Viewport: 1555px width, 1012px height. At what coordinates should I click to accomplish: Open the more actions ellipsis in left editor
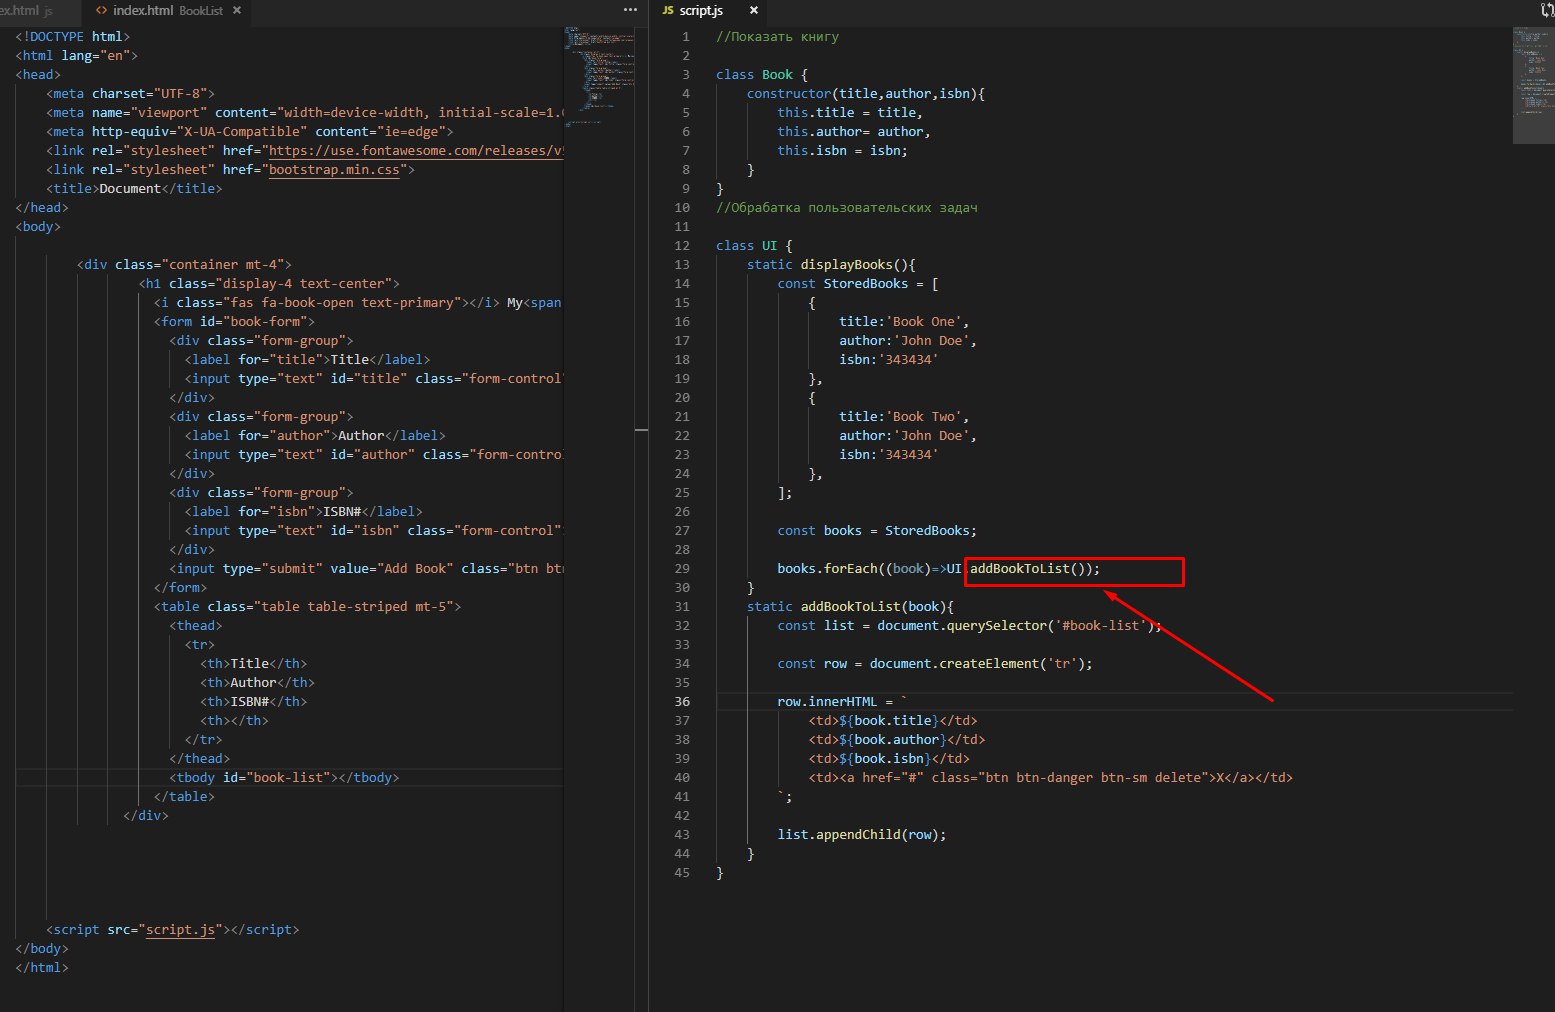[x=630, y=10]
